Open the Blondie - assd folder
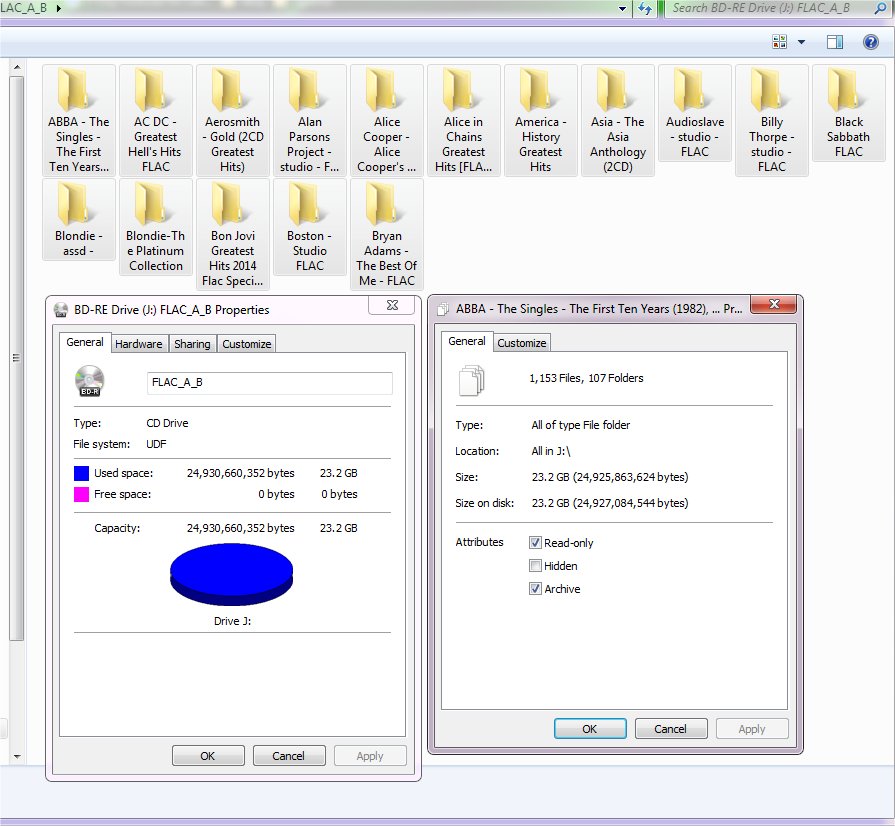The image size is (895, 826). point(79,220)
